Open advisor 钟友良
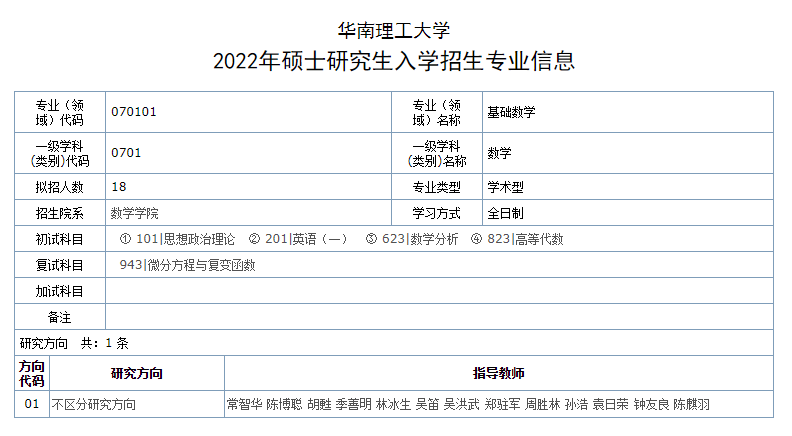792x436 pixels. pyautogui.click(x=651, y=404)
